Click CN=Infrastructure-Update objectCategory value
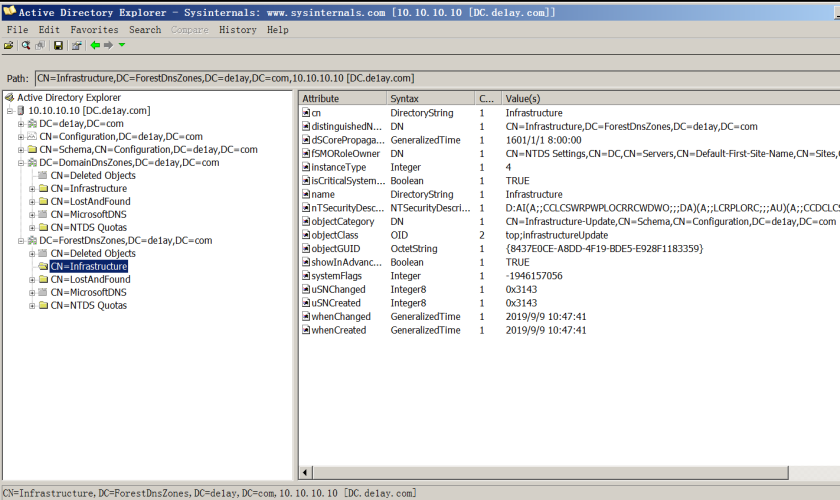The height and width of the screenshot is (500, 840). coord(670,221)
